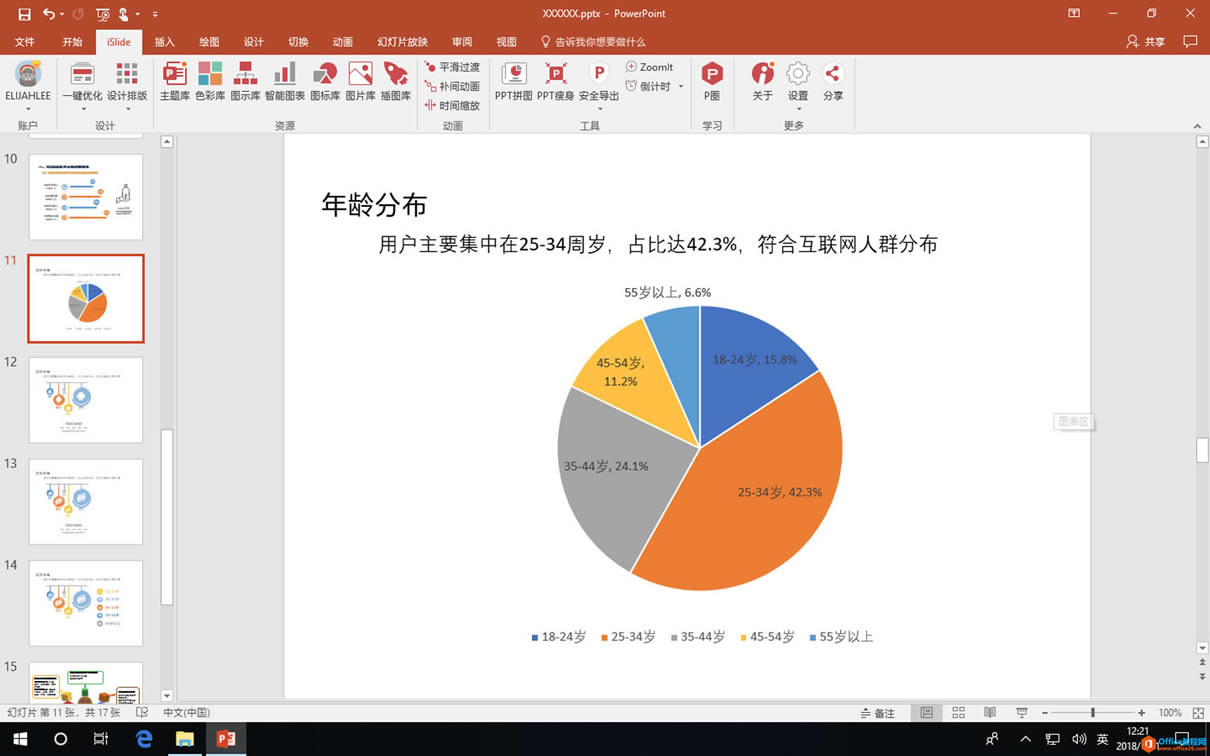This screenshot has height=756, width=1210.
Task: Open the 图示库 diagram library
Action: (x=245, y=82)
